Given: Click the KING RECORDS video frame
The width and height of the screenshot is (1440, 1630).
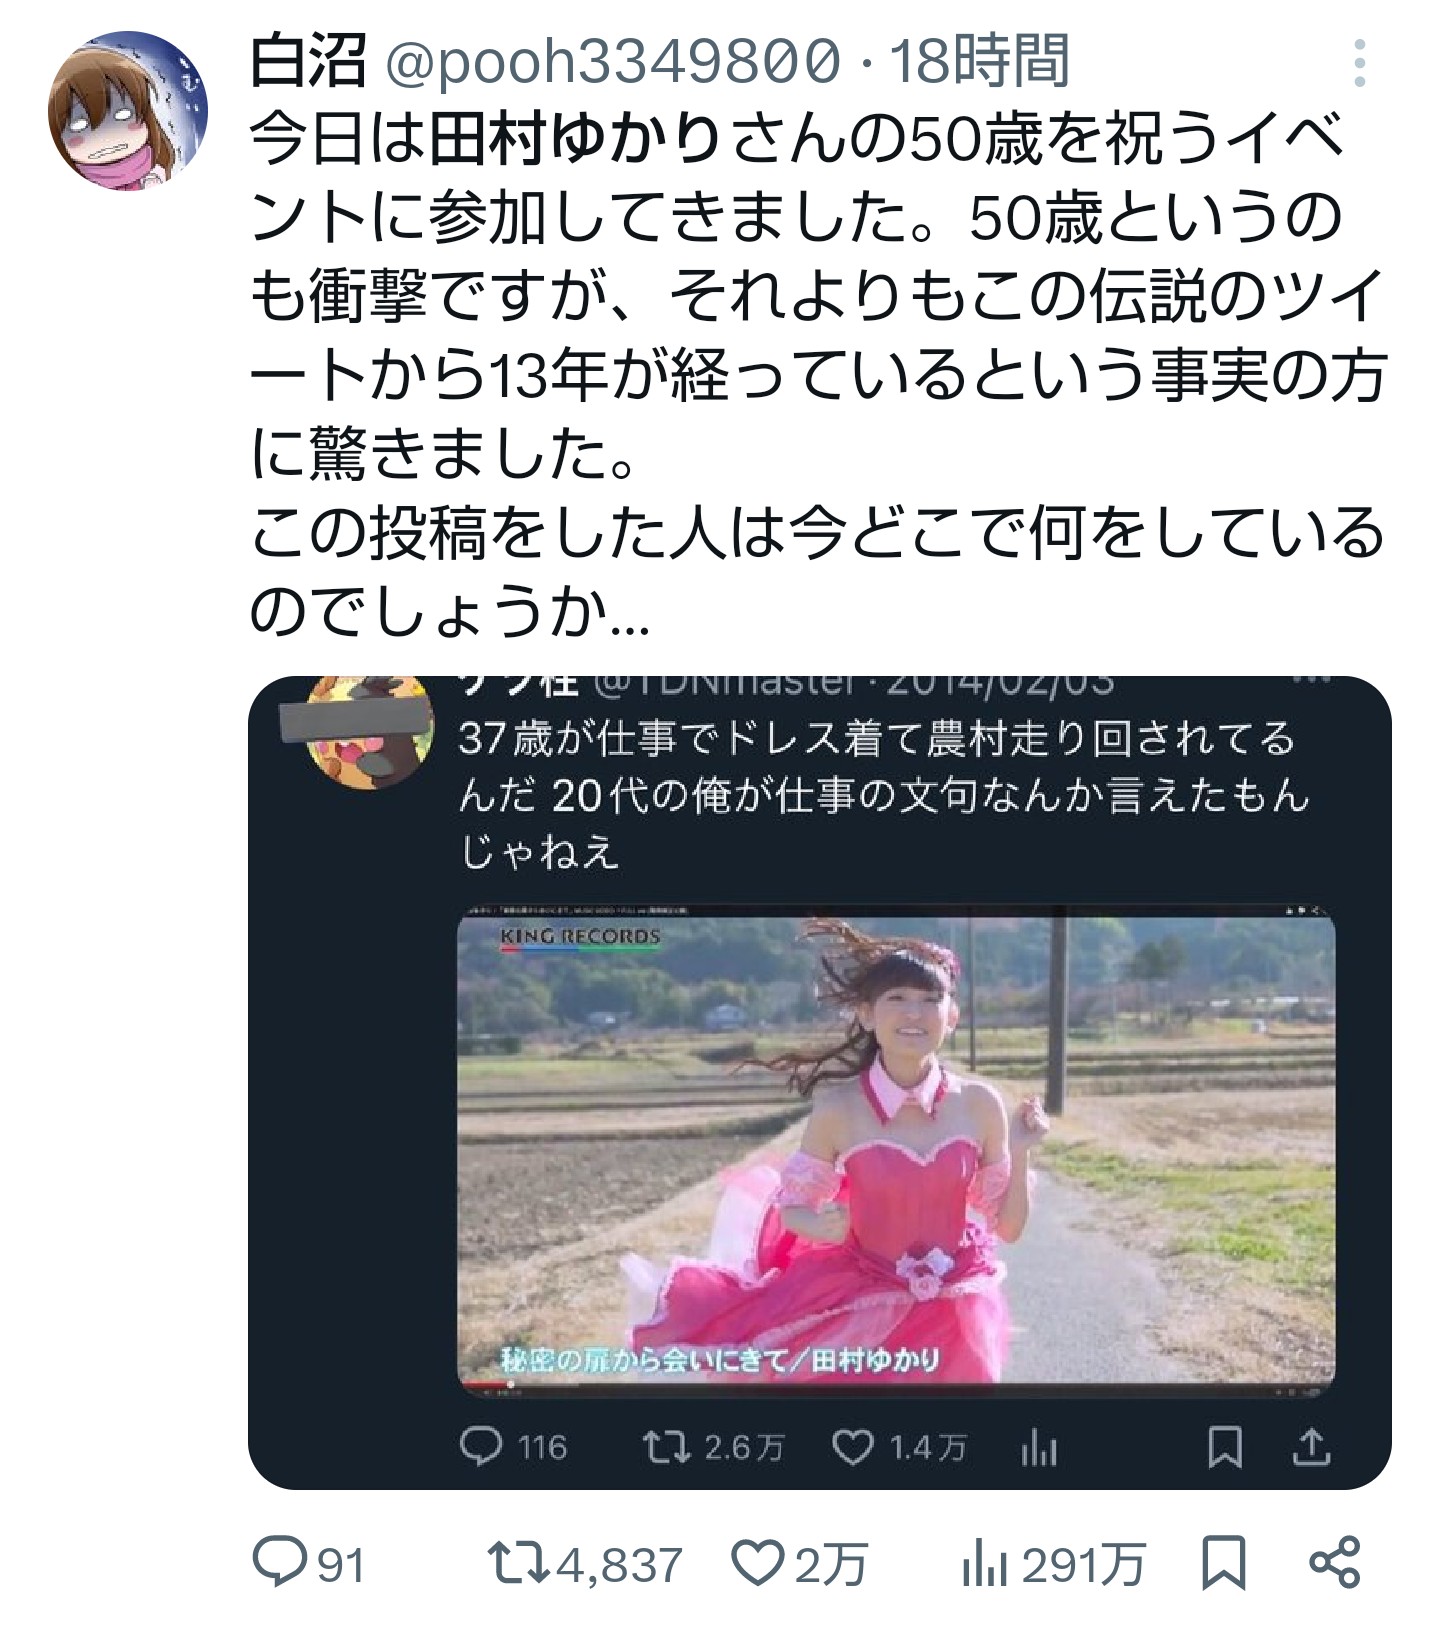Looking at the screenshot, I should 896,1150.
